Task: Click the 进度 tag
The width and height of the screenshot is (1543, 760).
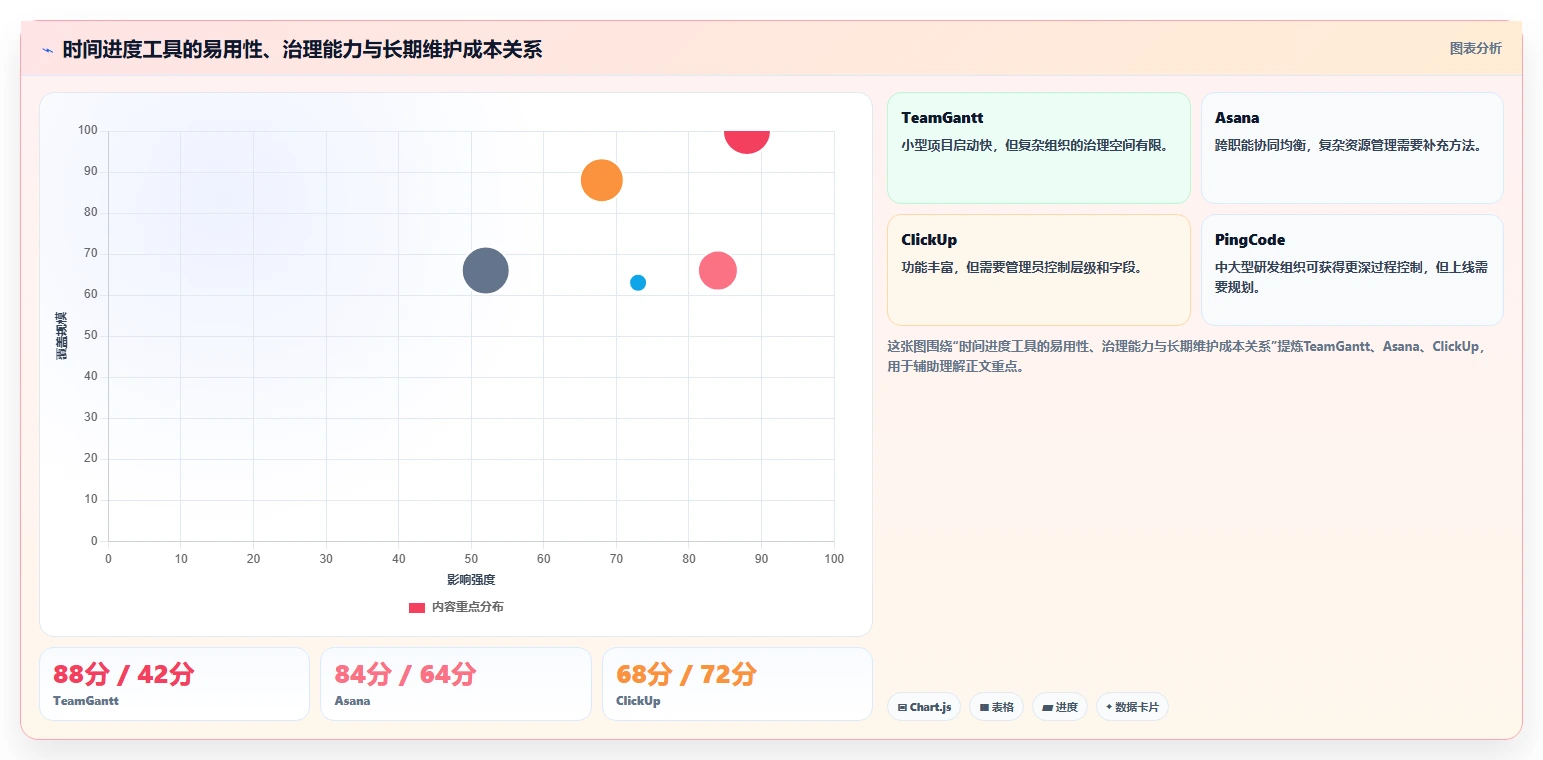Action: coord(1060,707)
